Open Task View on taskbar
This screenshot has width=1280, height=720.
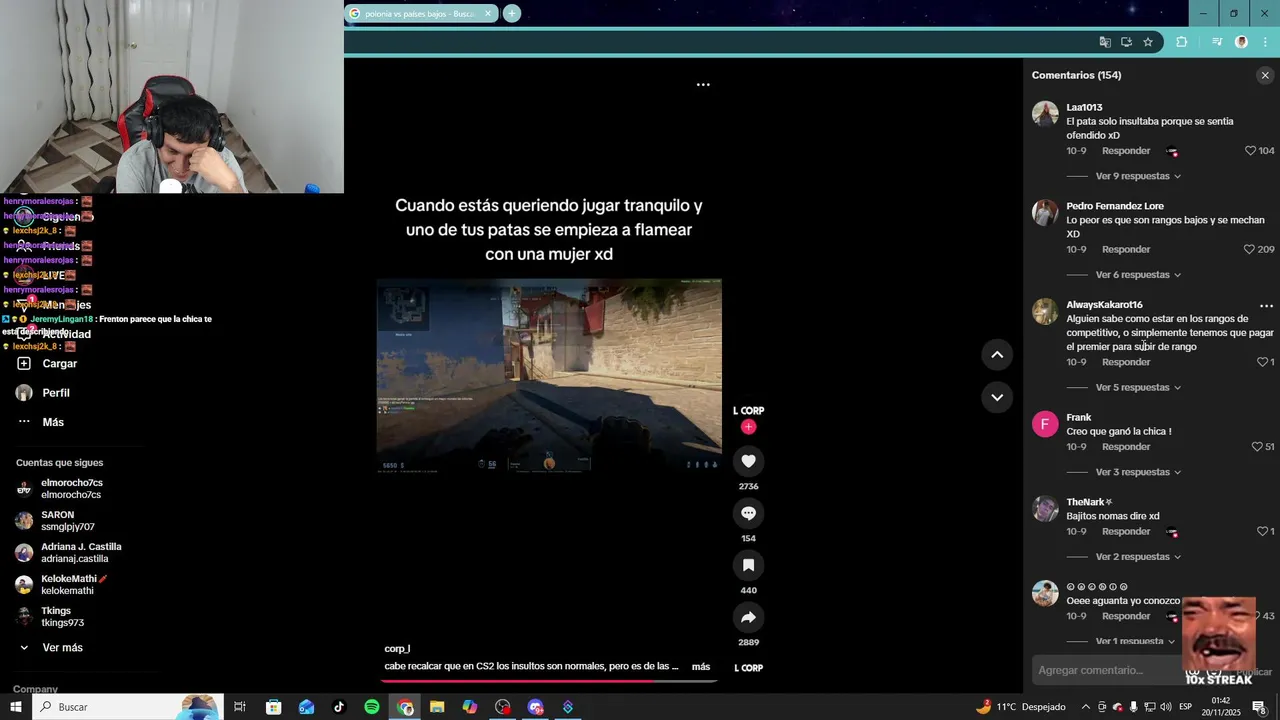(x=240, y=707)
